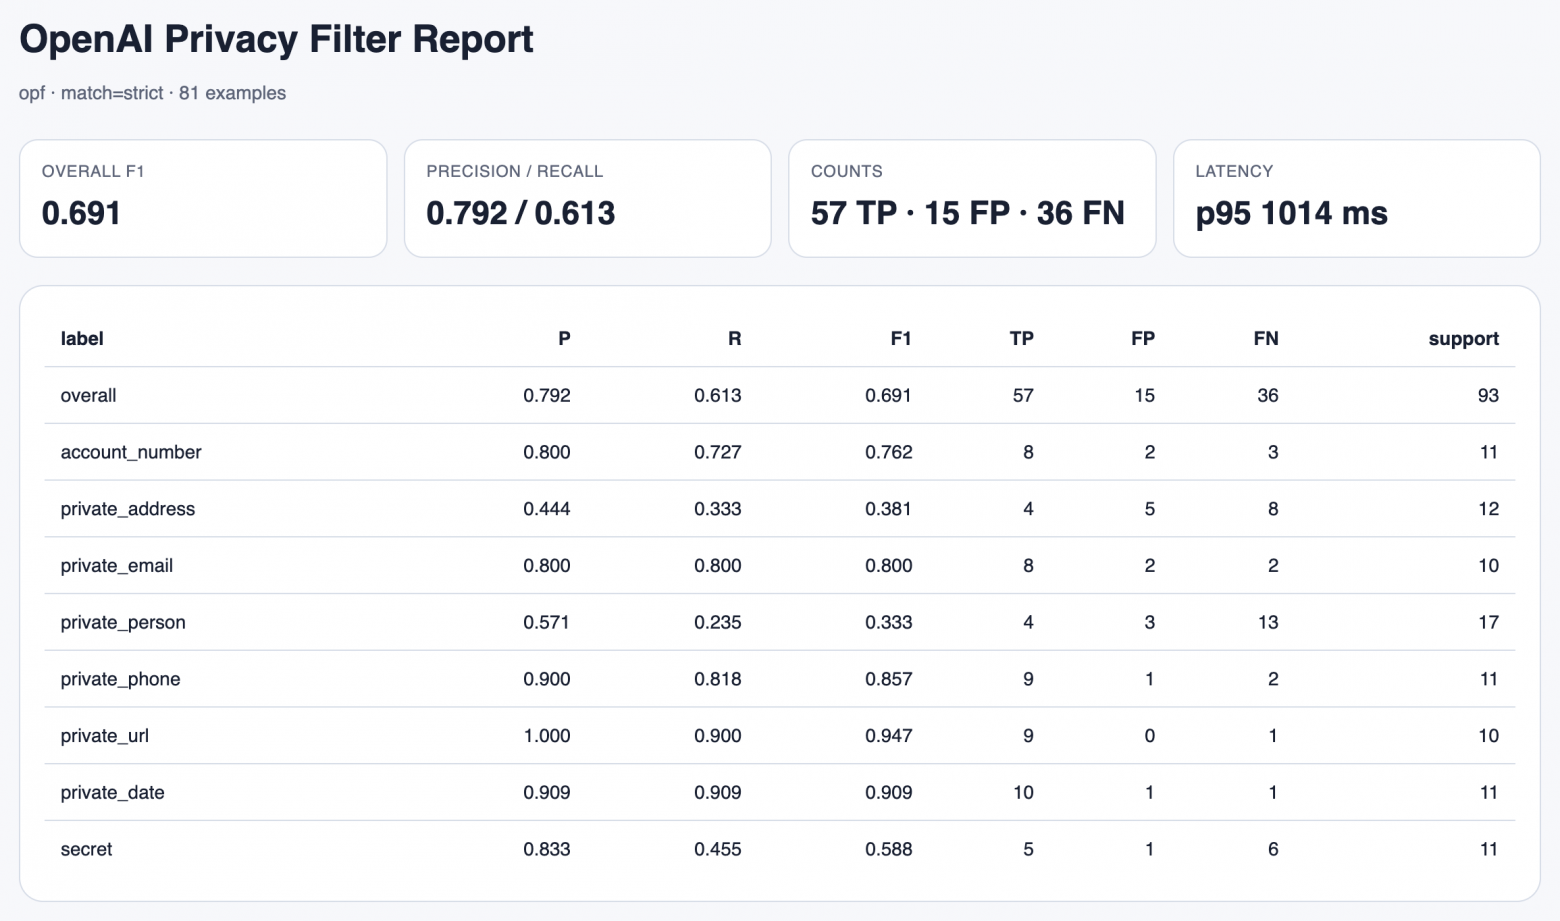
Task: Click the private_person row label
Action: point(123,622)
